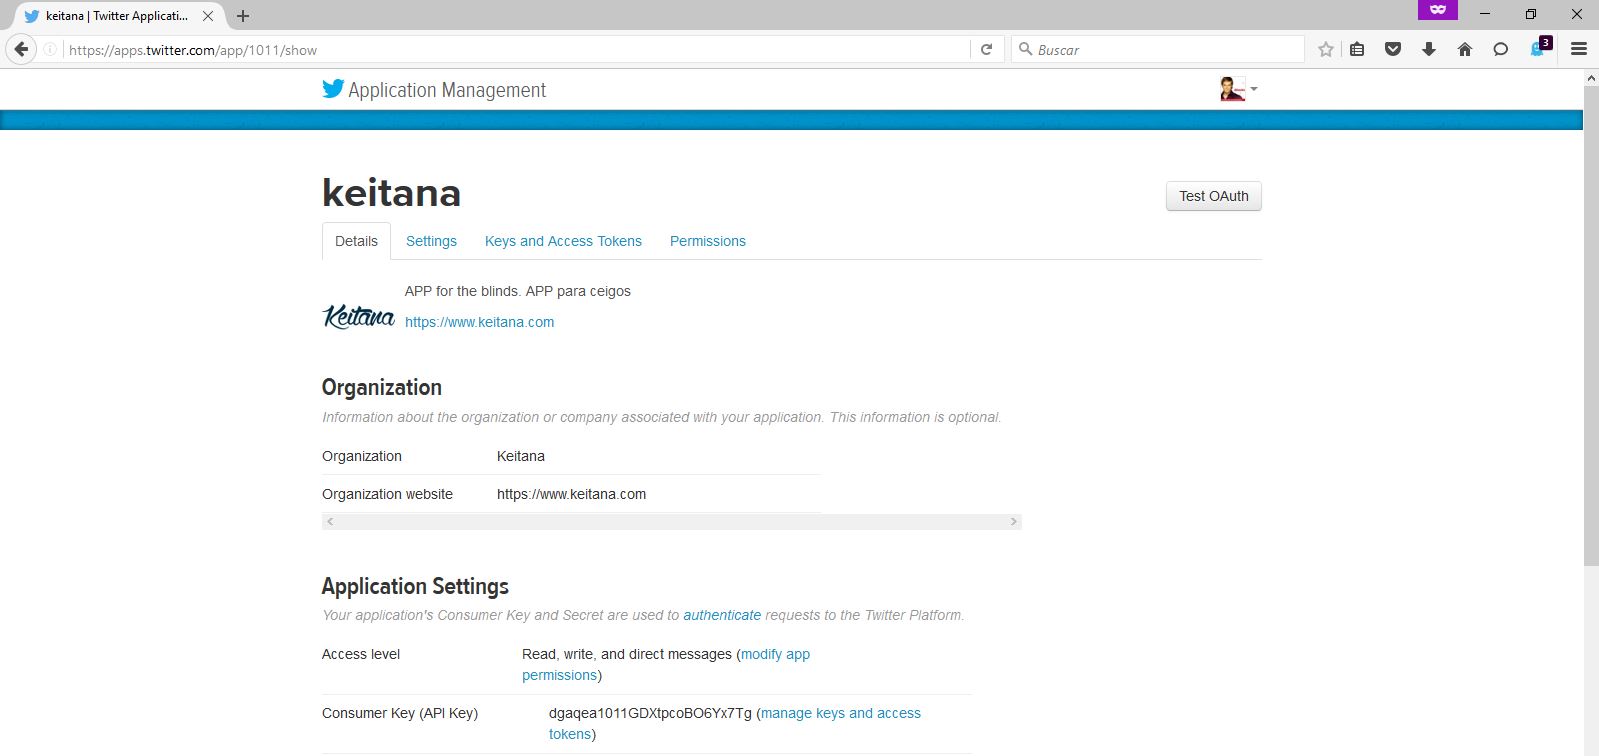1599x756 pixels.
Task: Click the 'Organization website' row label
Action: (x=387, y=494)
